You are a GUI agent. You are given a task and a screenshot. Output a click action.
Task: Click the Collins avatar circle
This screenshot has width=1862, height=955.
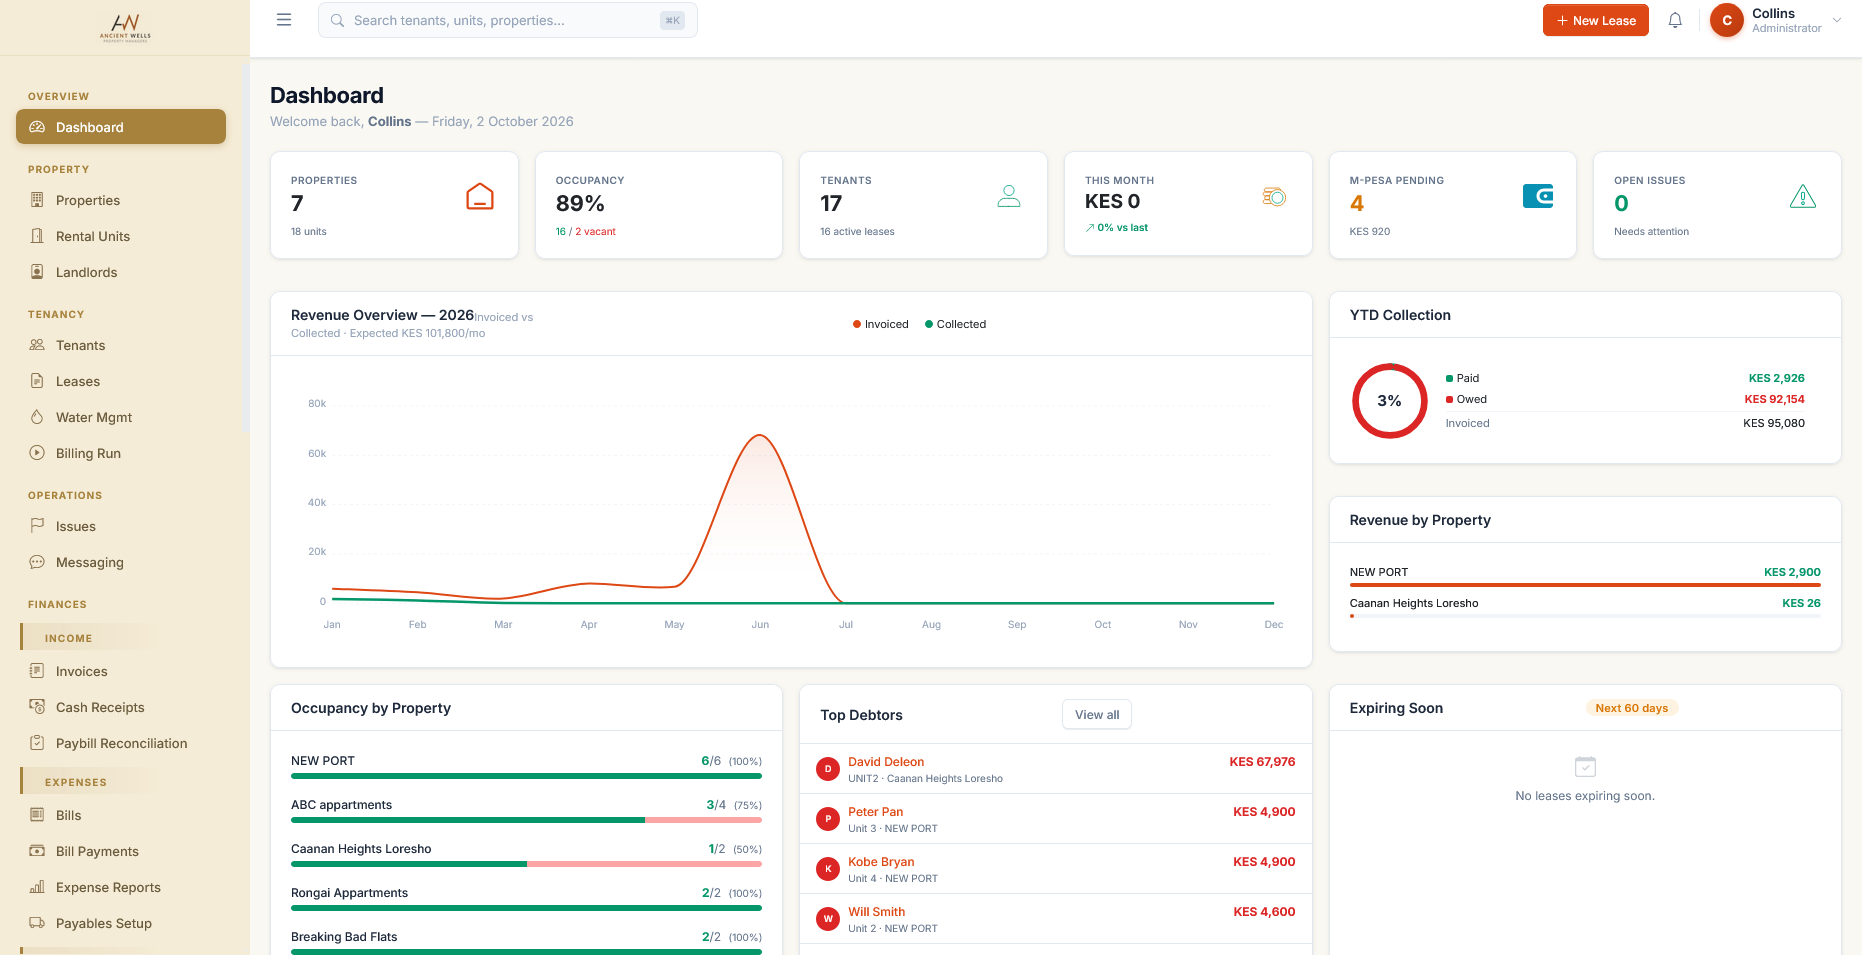(1727, 20)
